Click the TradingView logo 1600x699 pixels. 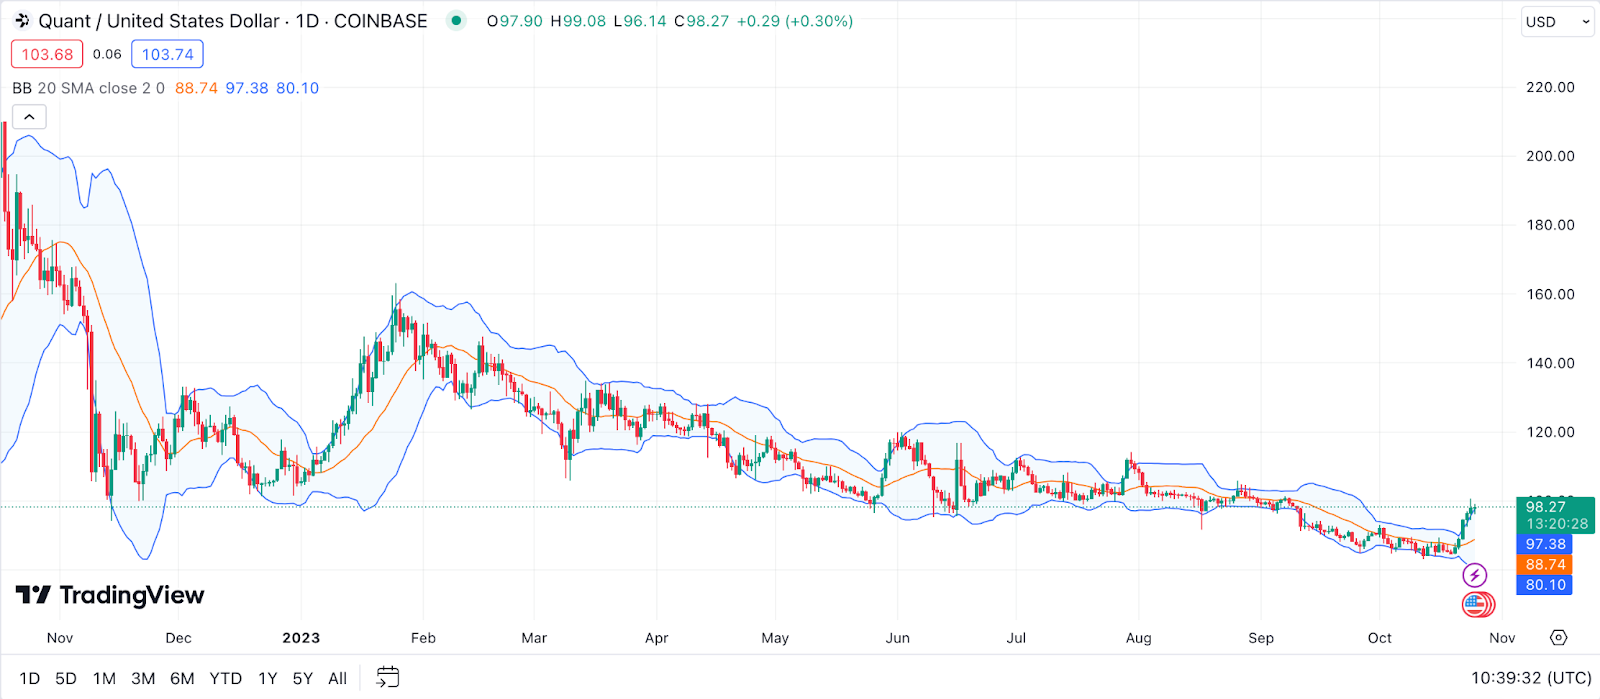coord(110,596)
